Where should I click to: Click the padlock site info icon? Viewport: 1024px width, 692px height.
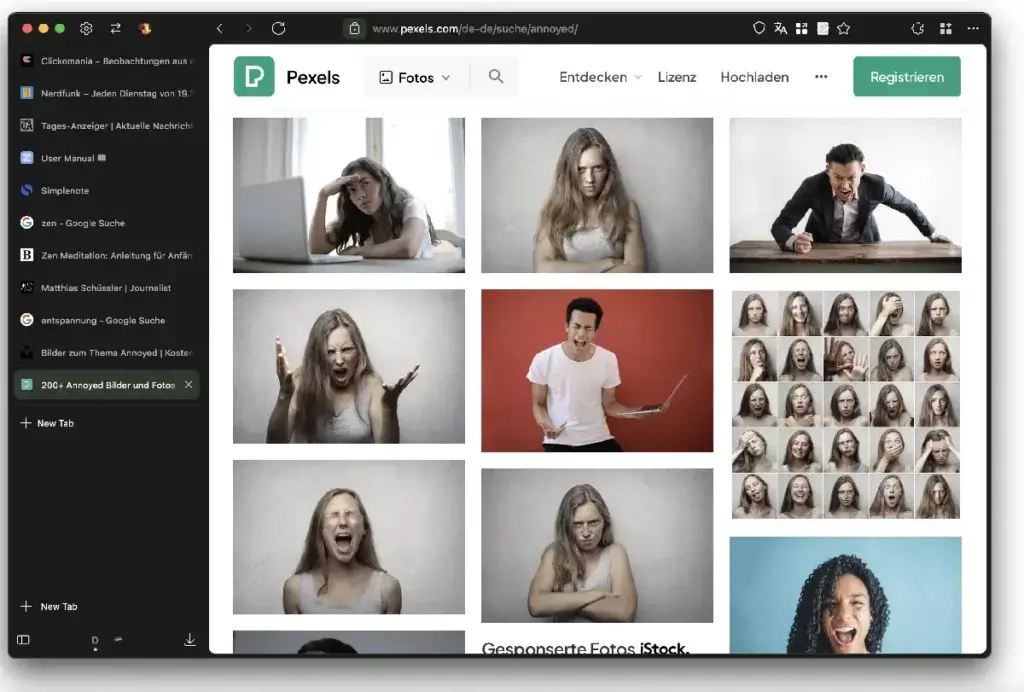(355, 29)
